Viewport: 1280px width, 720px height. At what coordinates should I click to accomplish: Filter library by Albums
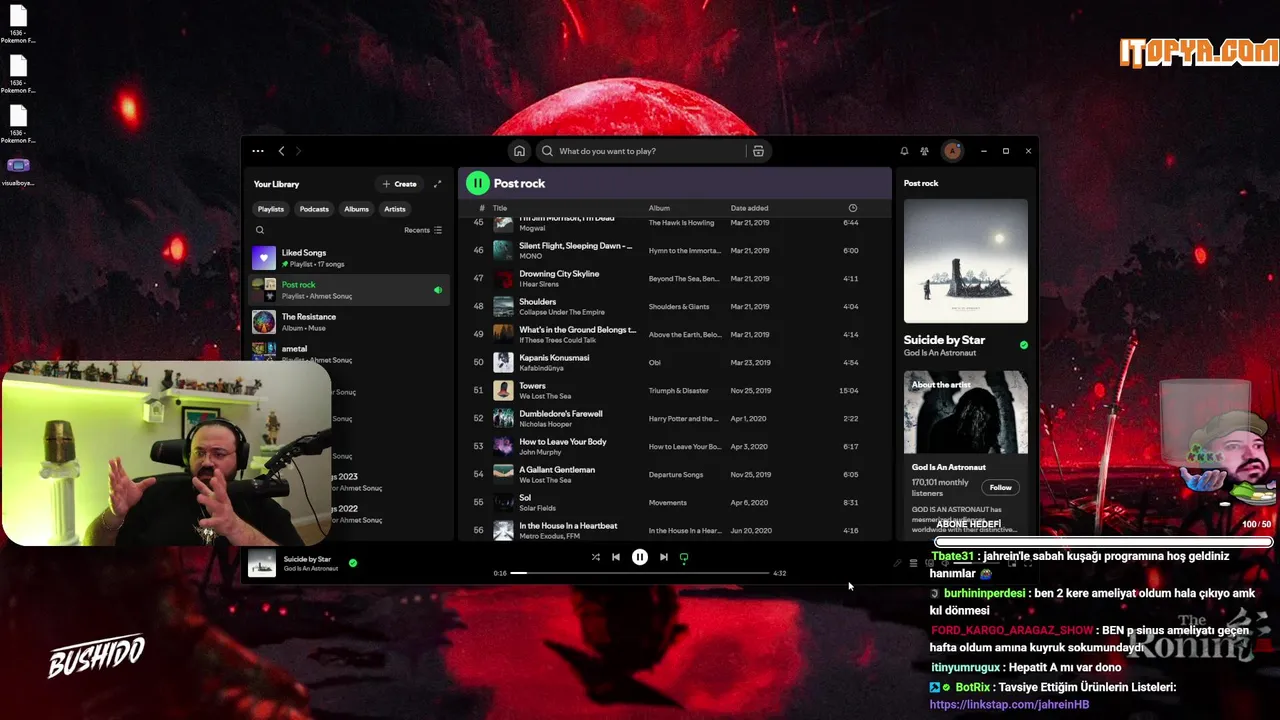click(357, 209)
